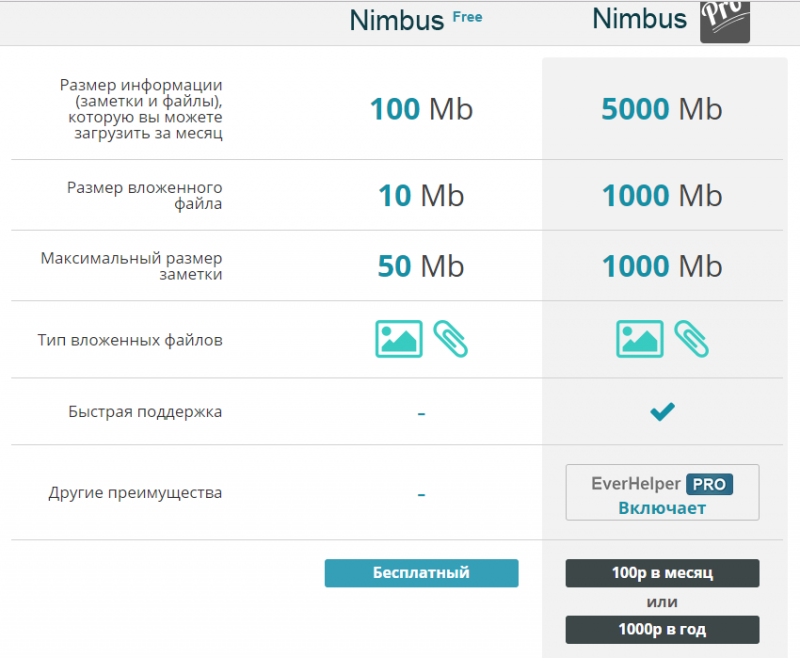
Task: Click the fast support checkmark in Pro column
Action: click(x=662, y=411)
